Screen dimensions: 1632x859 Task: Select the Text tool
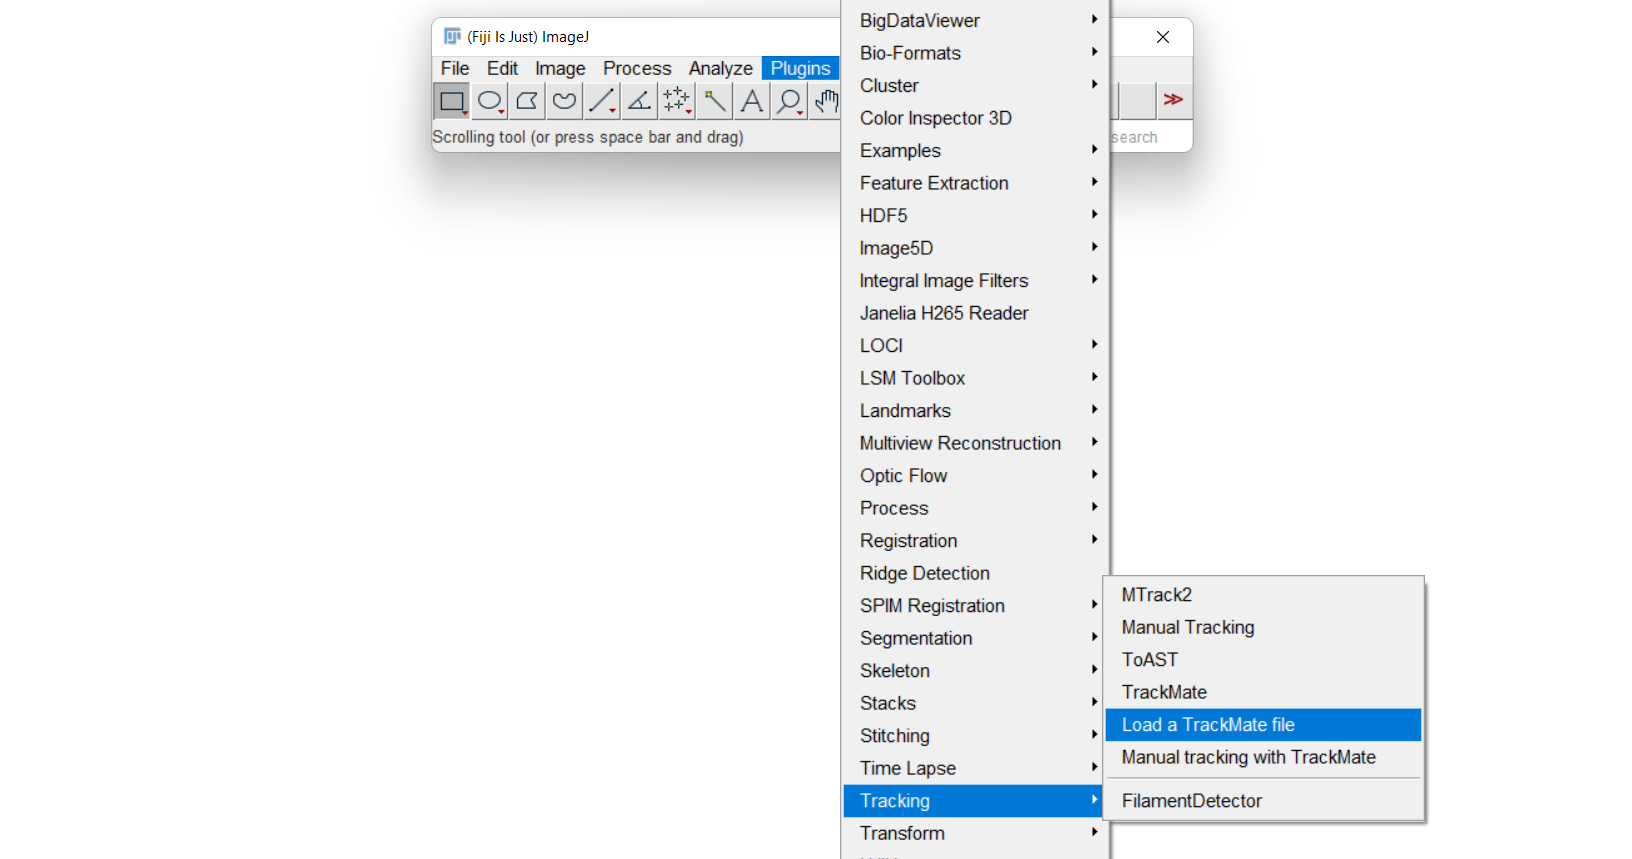click(x=752, y=101)
